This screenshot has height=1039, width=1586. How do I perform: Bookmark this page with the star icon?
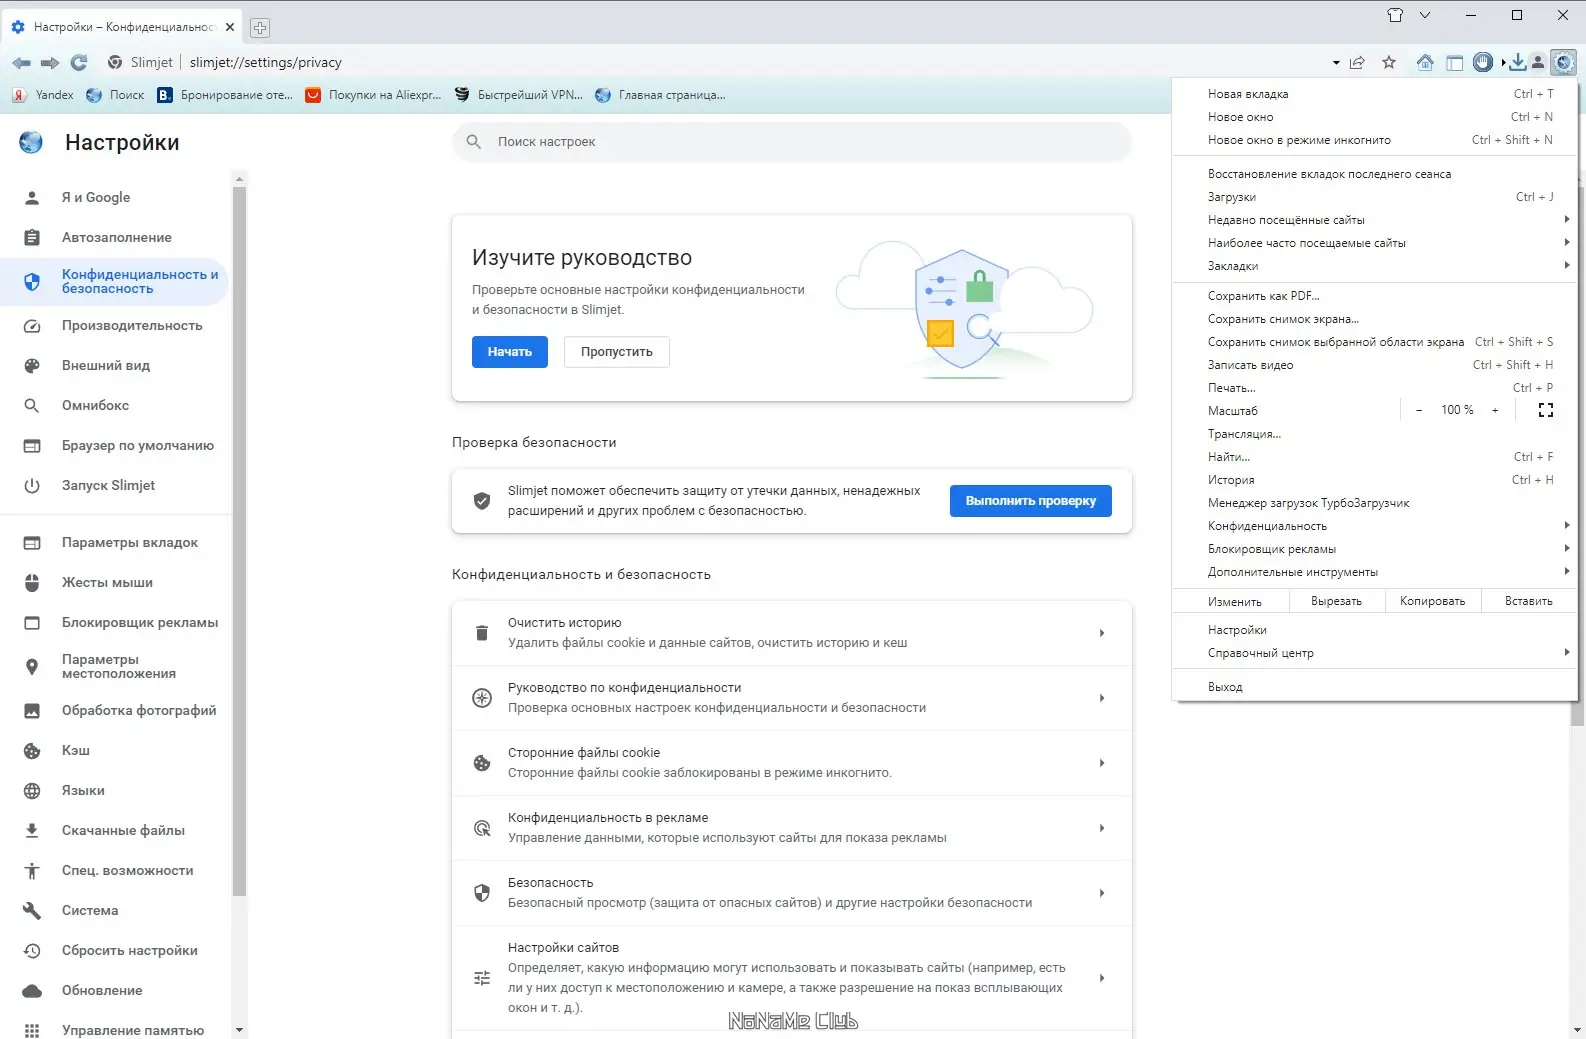click(1389, 62)
